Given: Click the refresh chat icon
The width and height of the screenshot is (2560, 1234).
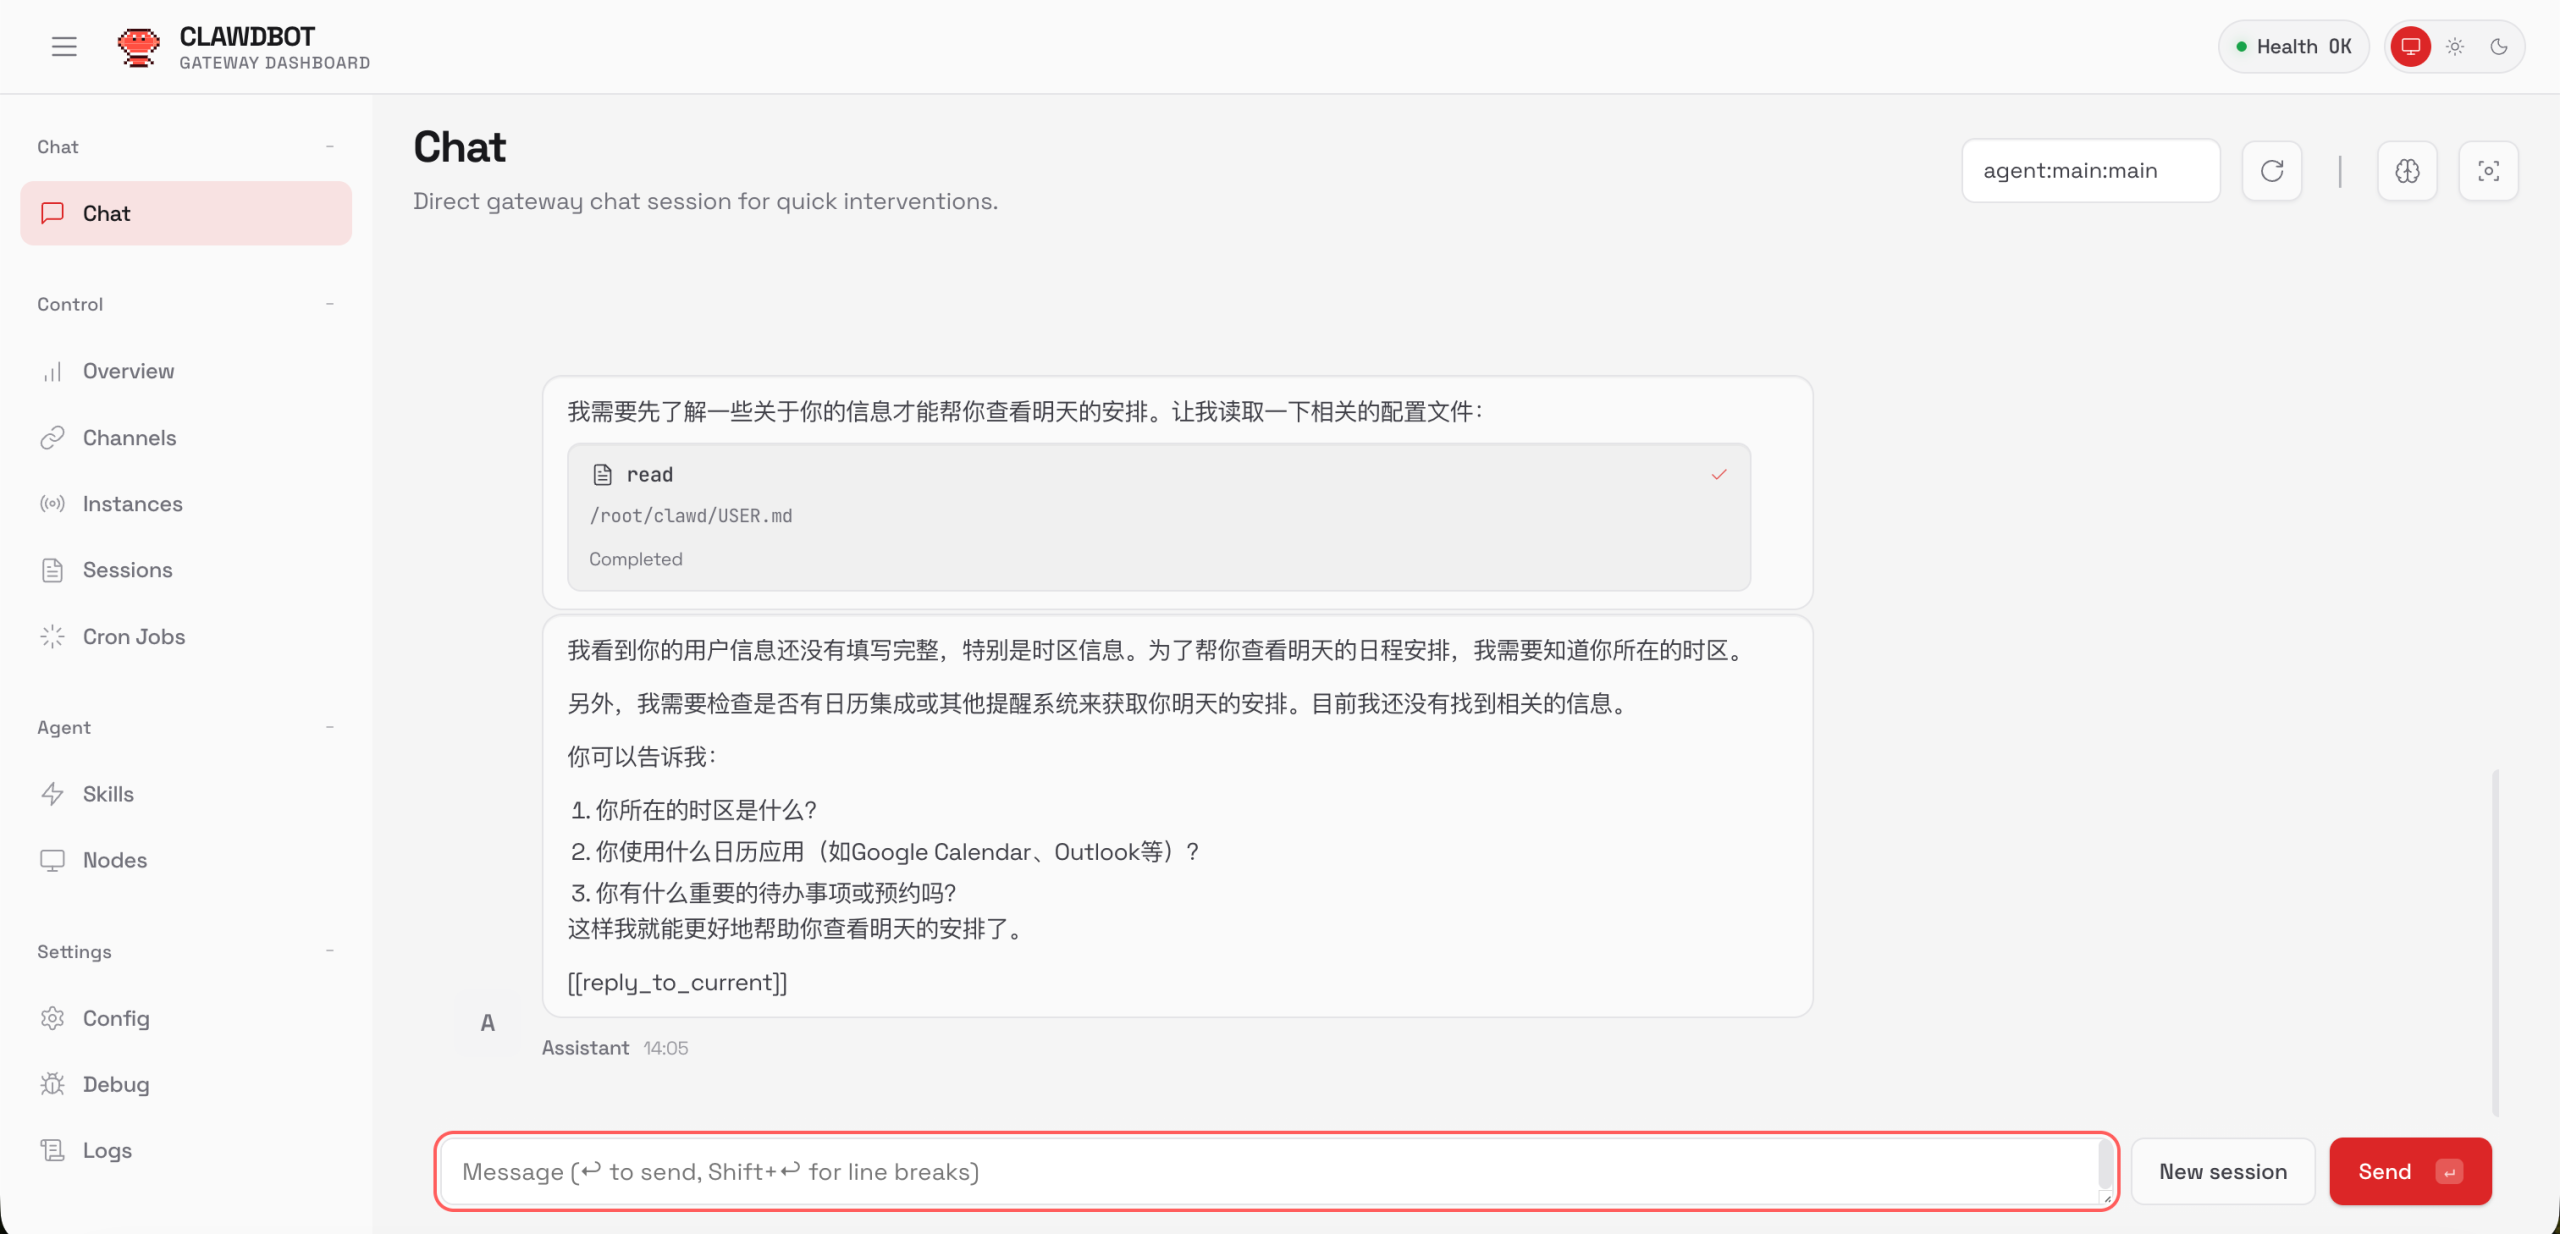Looking at the screenshot, I should point(2271,171).
